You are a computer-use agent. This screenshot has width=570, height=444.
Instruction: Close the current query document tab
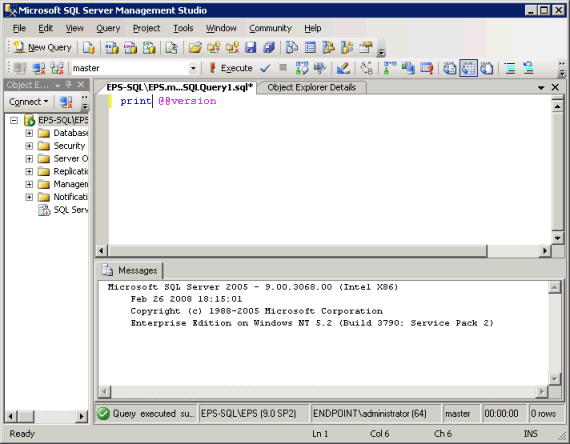tap(555, 87)
